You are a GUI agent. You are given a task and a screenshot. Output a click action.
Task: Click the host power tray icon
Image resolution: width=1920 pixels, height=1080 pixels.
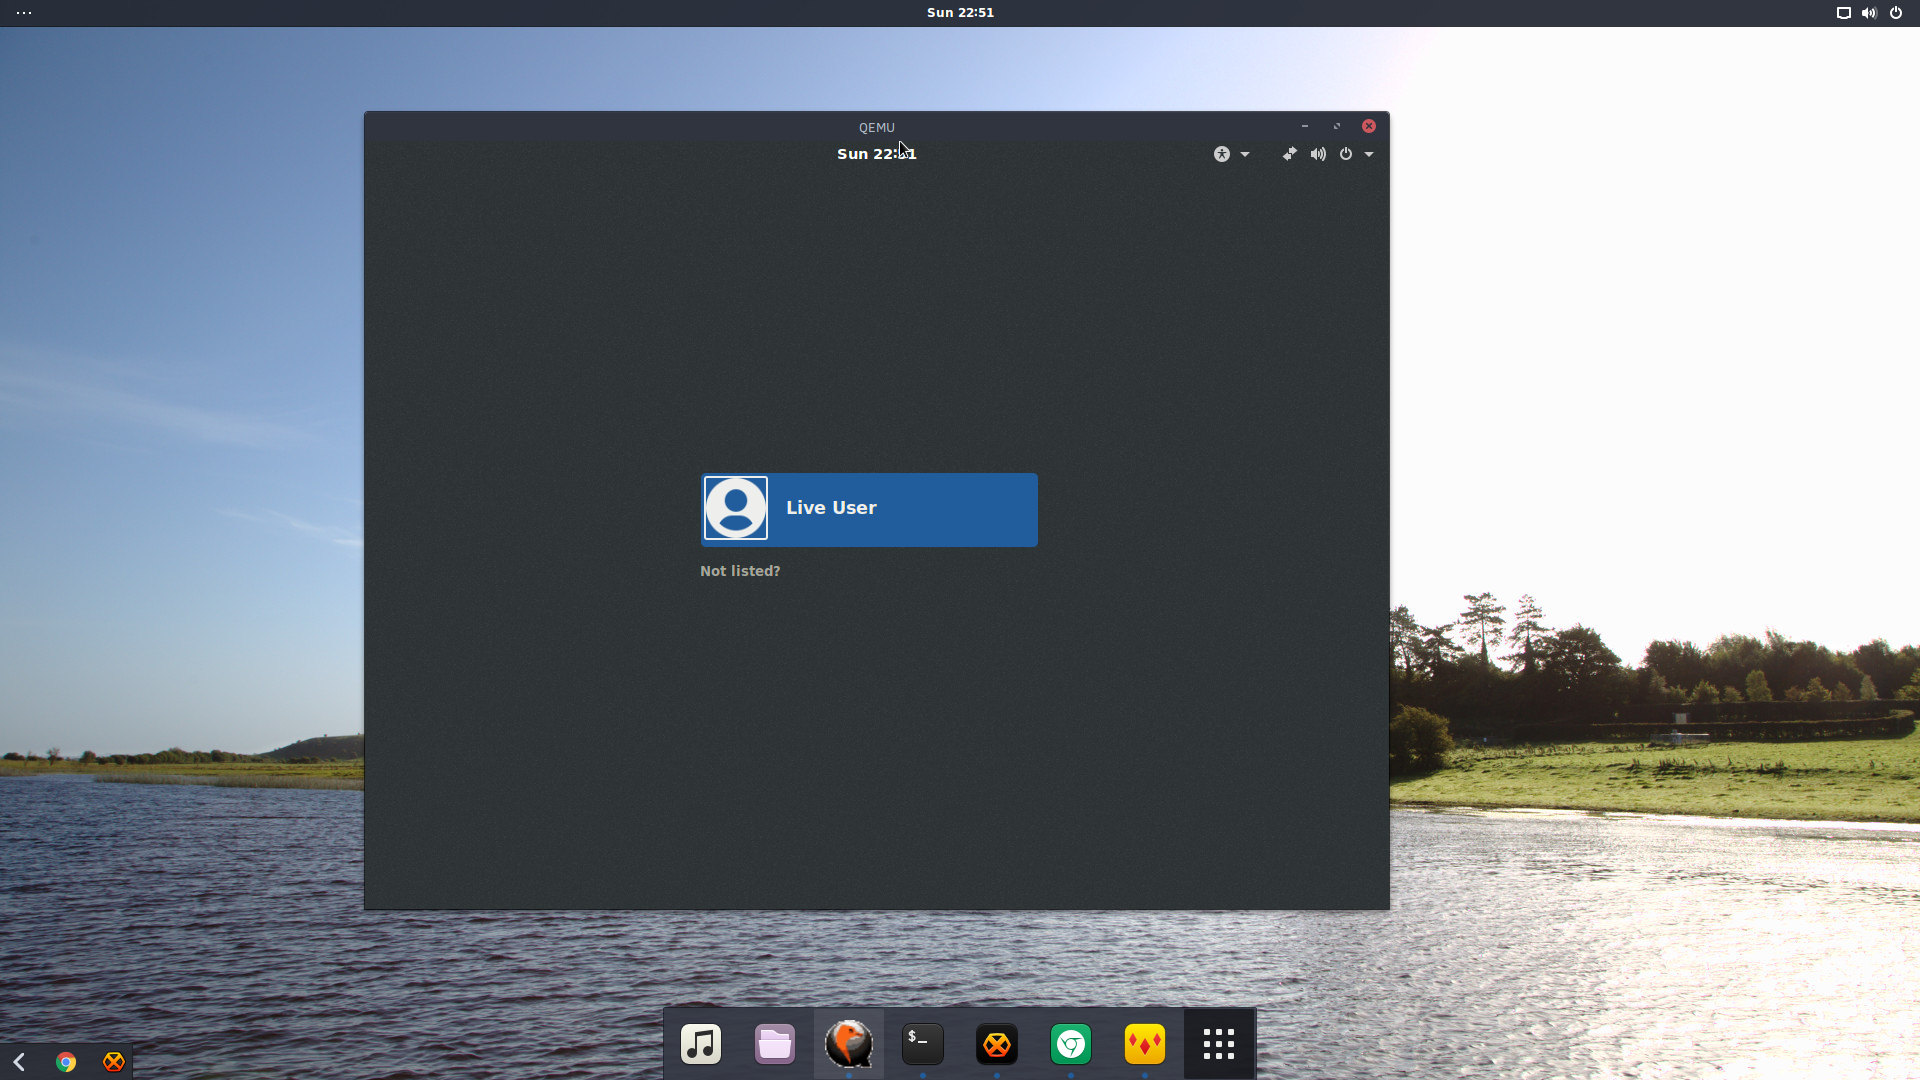coord(1896,13)
